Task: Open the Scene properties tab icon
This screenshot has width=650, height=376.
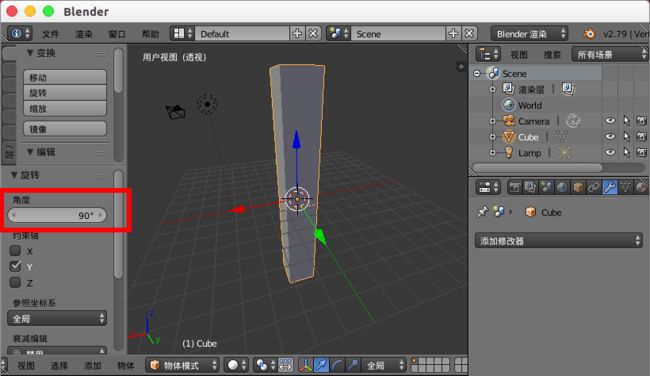Action: (x=546, y=187)
